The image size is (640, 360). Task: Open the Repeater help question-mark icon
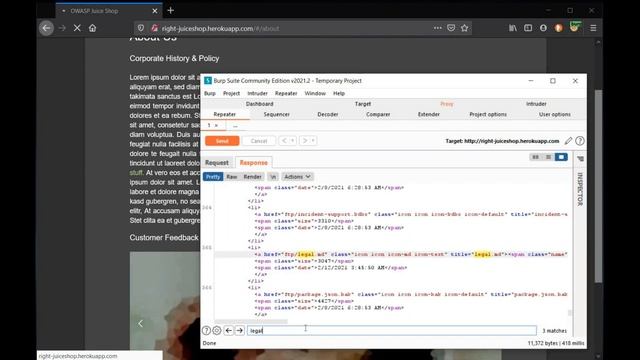(580, 141)
